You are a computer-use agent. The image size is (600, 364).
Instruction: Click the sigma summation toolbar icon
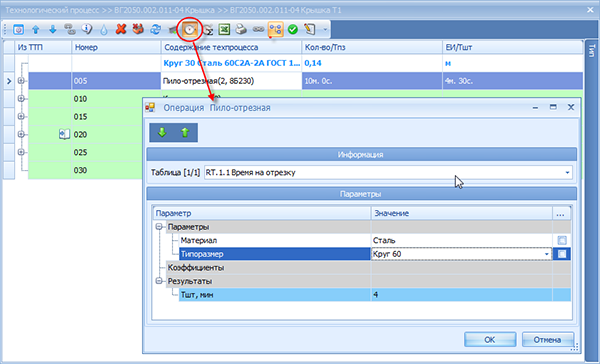208,29
